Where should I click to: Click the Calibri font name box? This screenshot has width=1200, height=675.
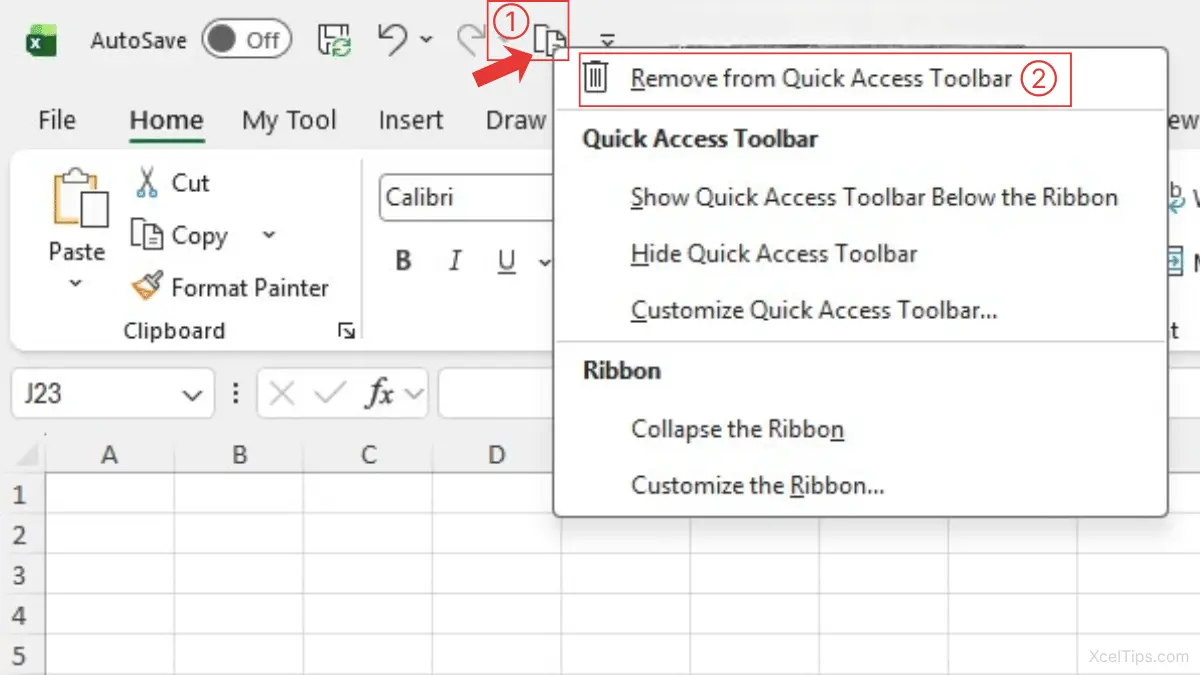coord(465,198)
